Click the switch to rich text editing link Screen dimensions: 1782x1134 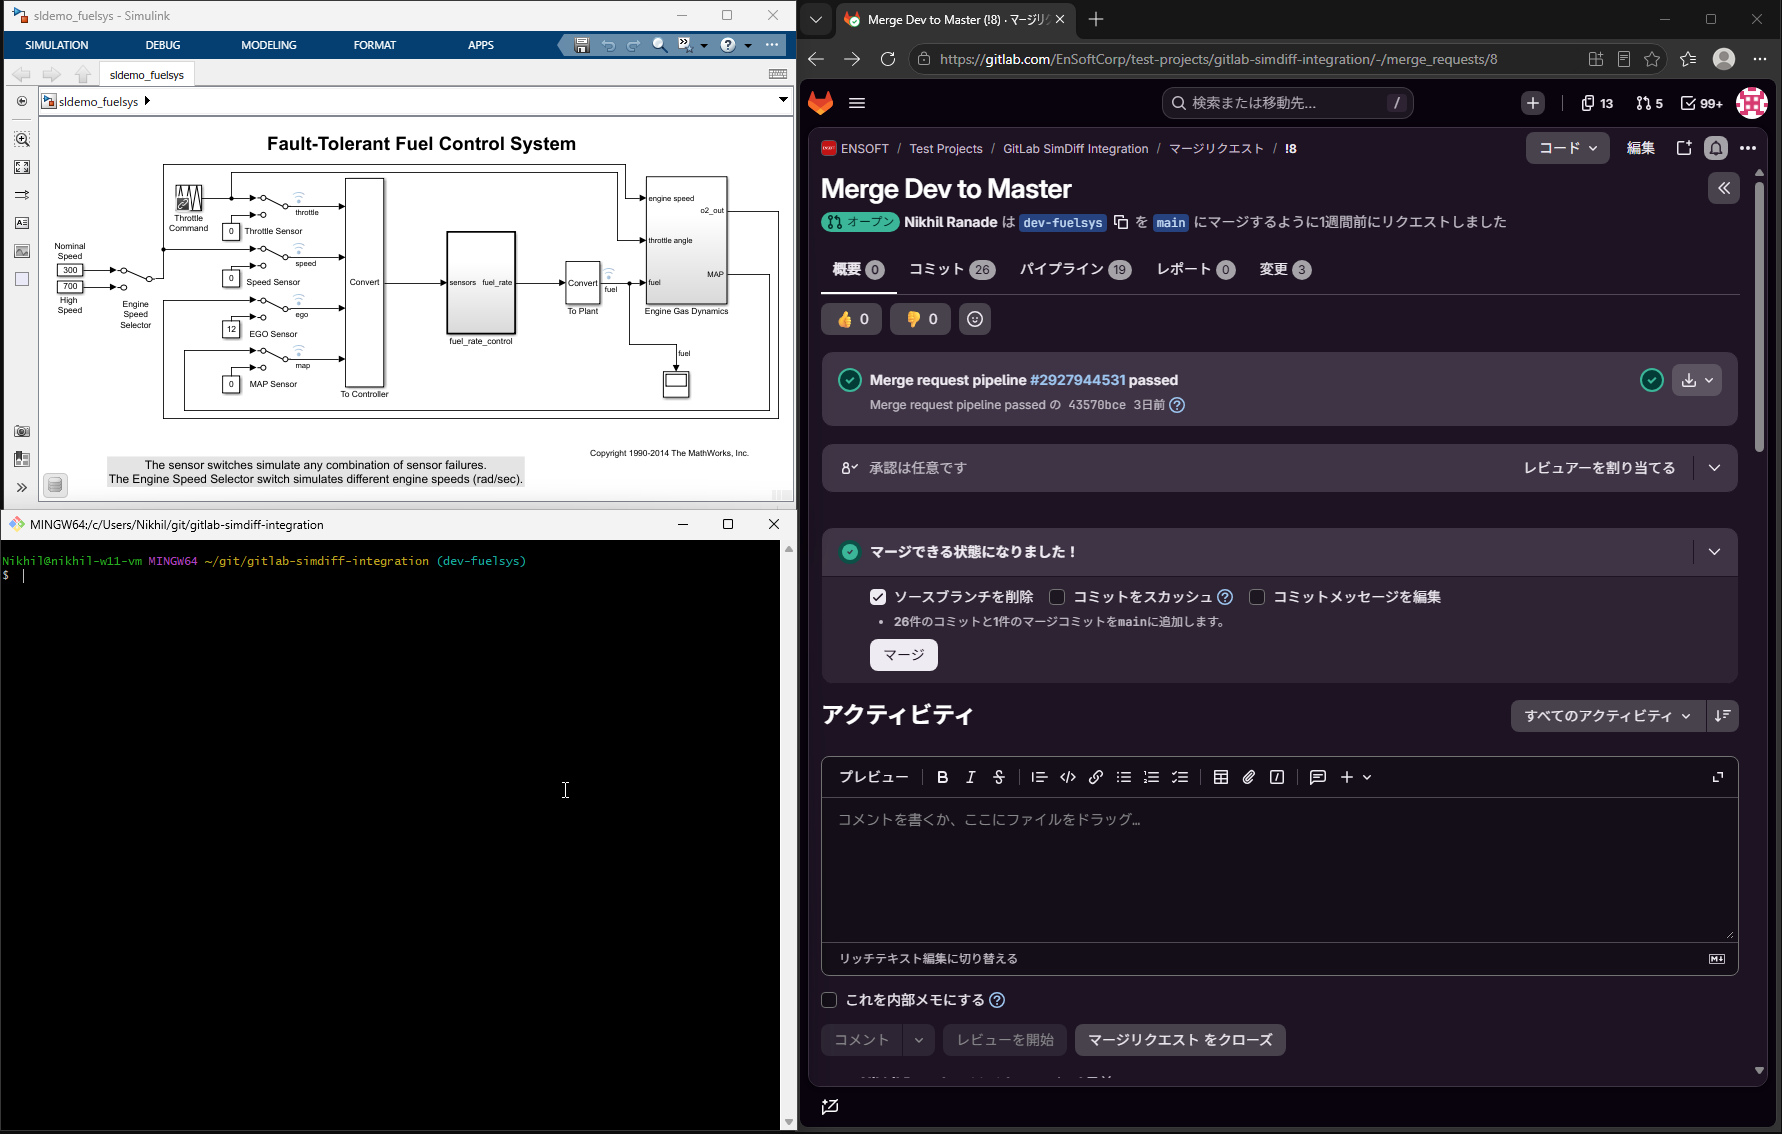tap(928, 958)
